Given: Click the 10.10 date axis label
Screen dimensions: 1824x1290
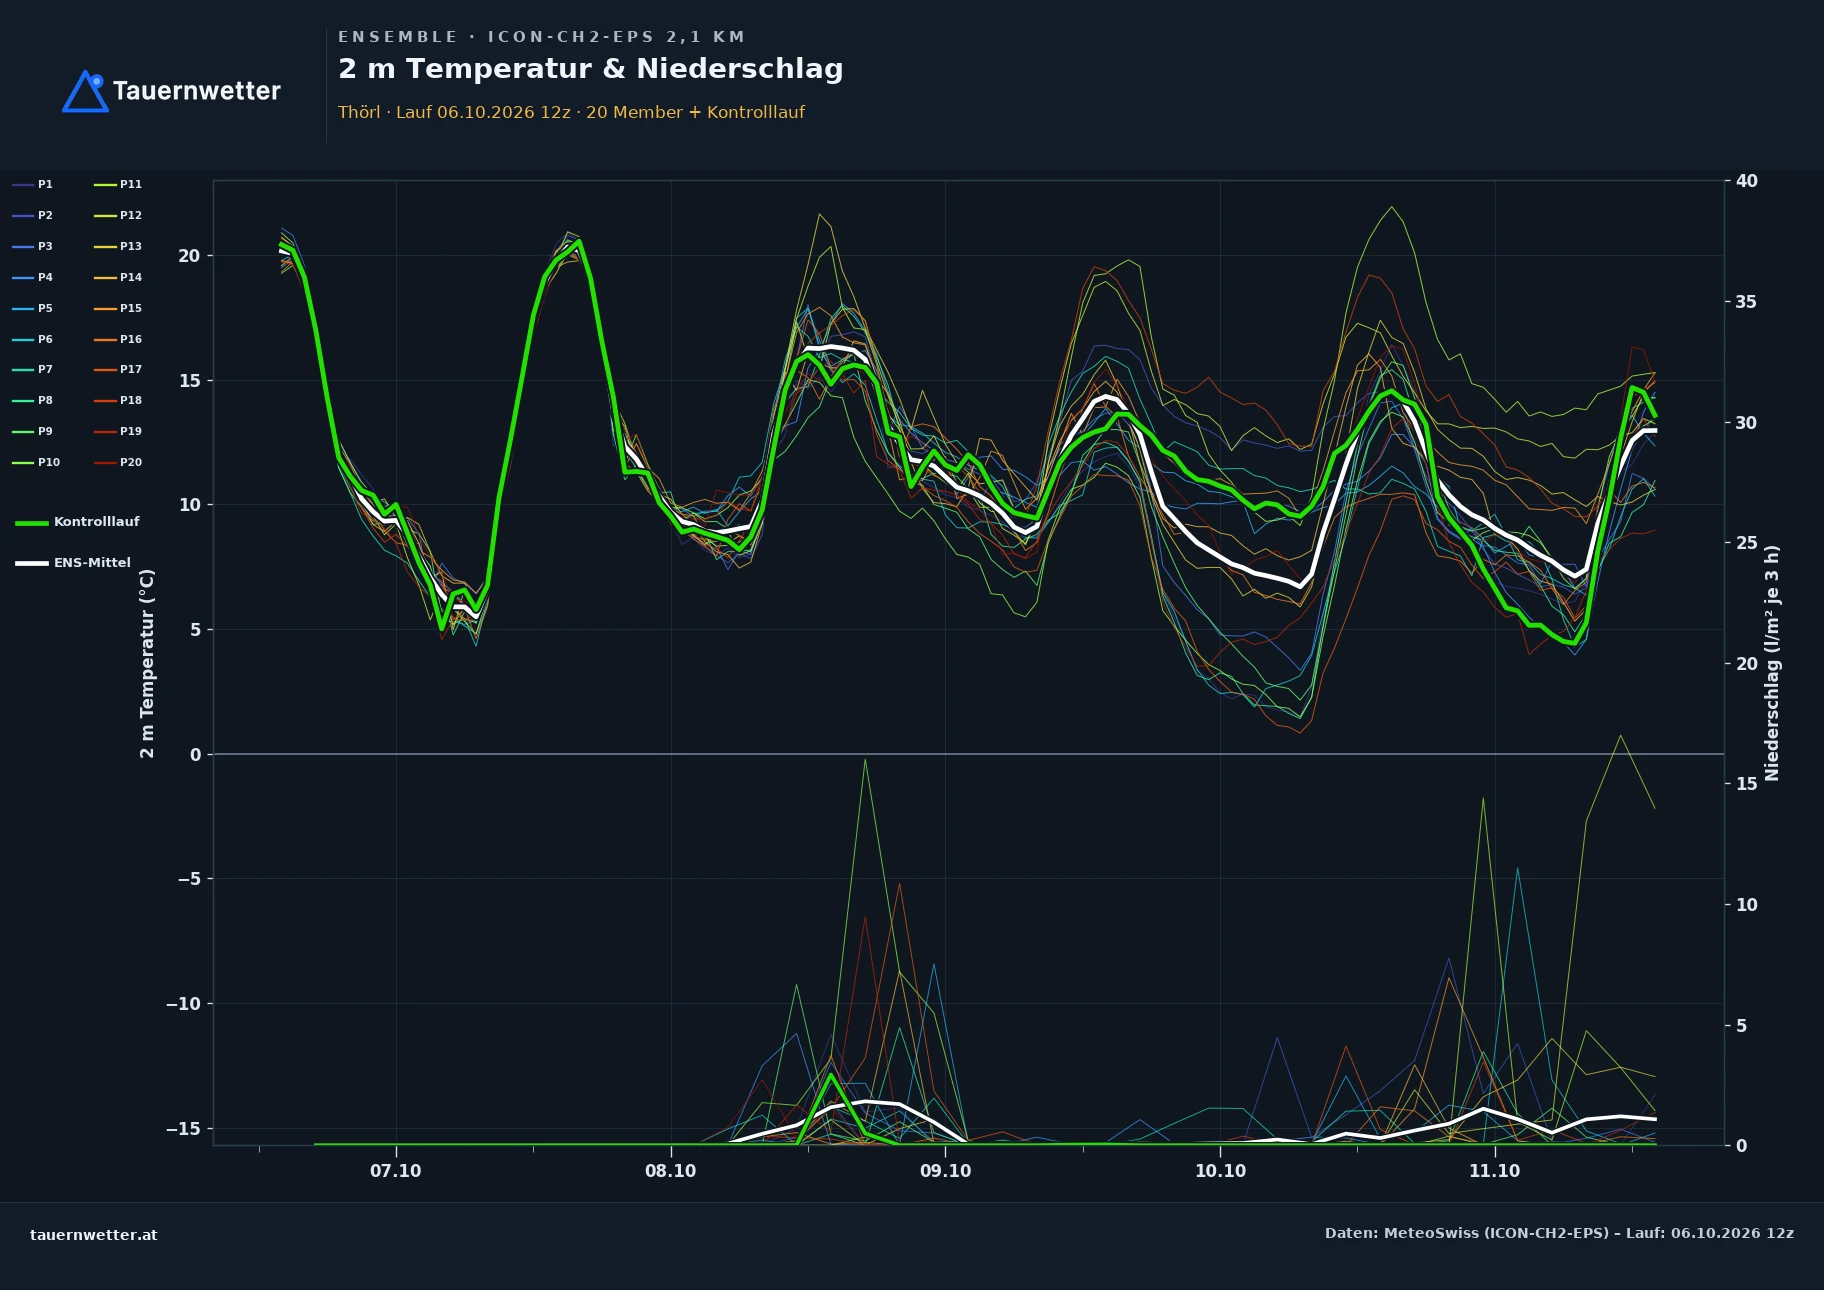Looking at the screenshot, I should [x=1220, y=1171].
